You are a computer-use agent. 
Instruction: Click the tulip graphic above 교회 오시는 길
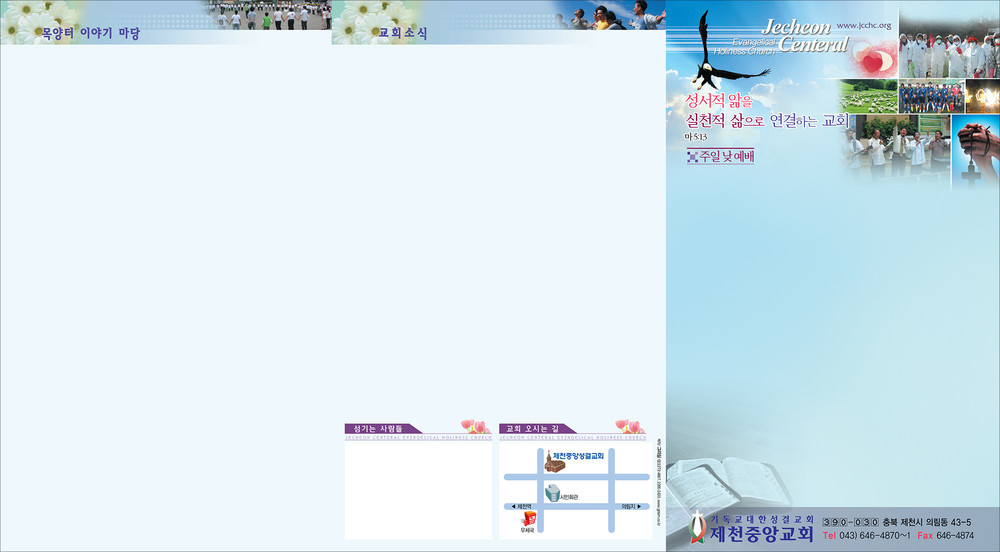click(x=629, y=426)
